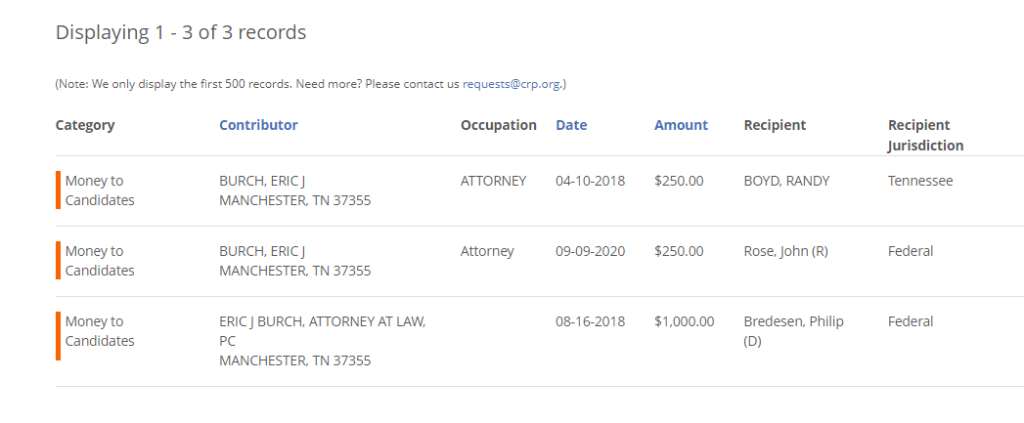Click the Recipient column header
1024x423 pixels.
775,125
